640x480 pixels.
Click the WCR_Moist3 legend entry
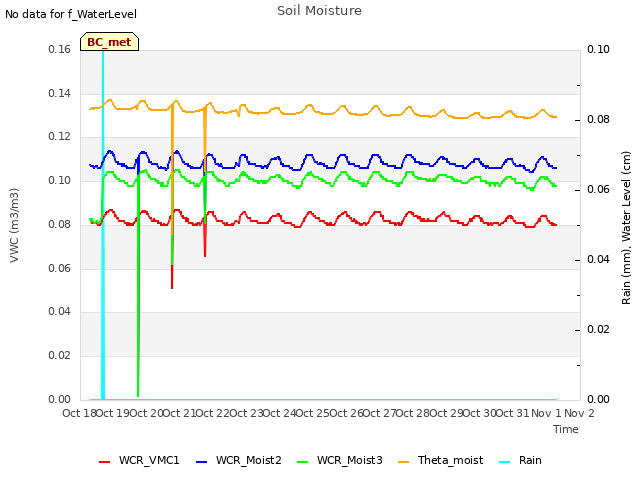click(340, 460)
